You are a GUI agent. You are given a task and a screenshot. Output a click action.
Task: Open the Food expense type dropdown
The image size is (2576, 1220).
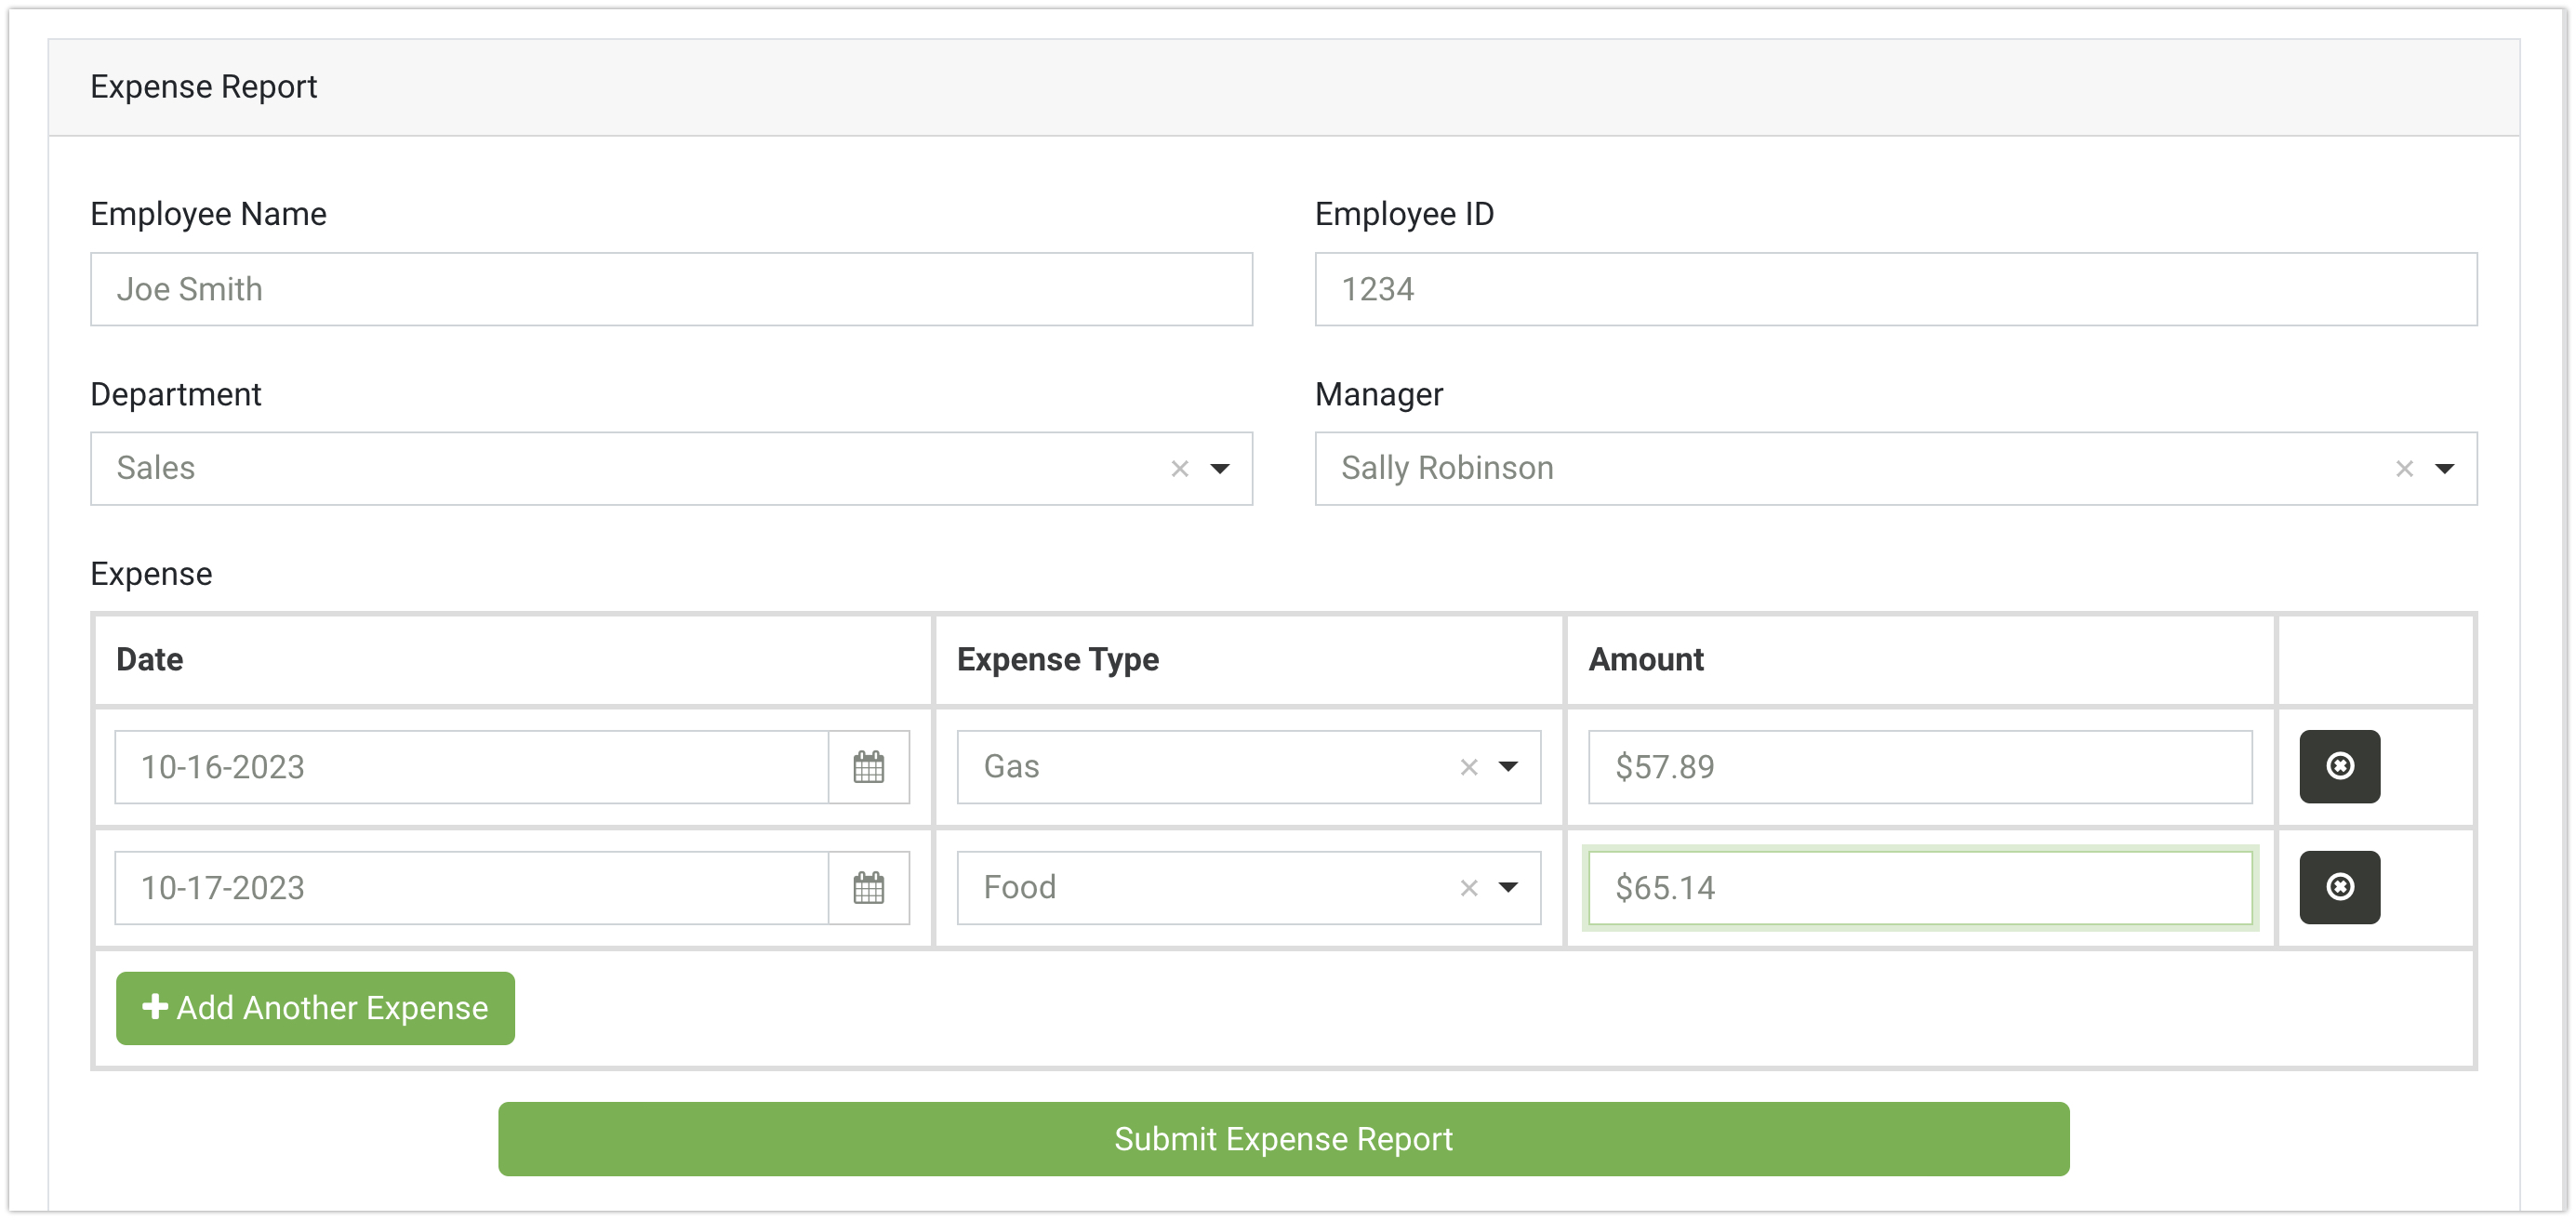[x=1508, y=888]
